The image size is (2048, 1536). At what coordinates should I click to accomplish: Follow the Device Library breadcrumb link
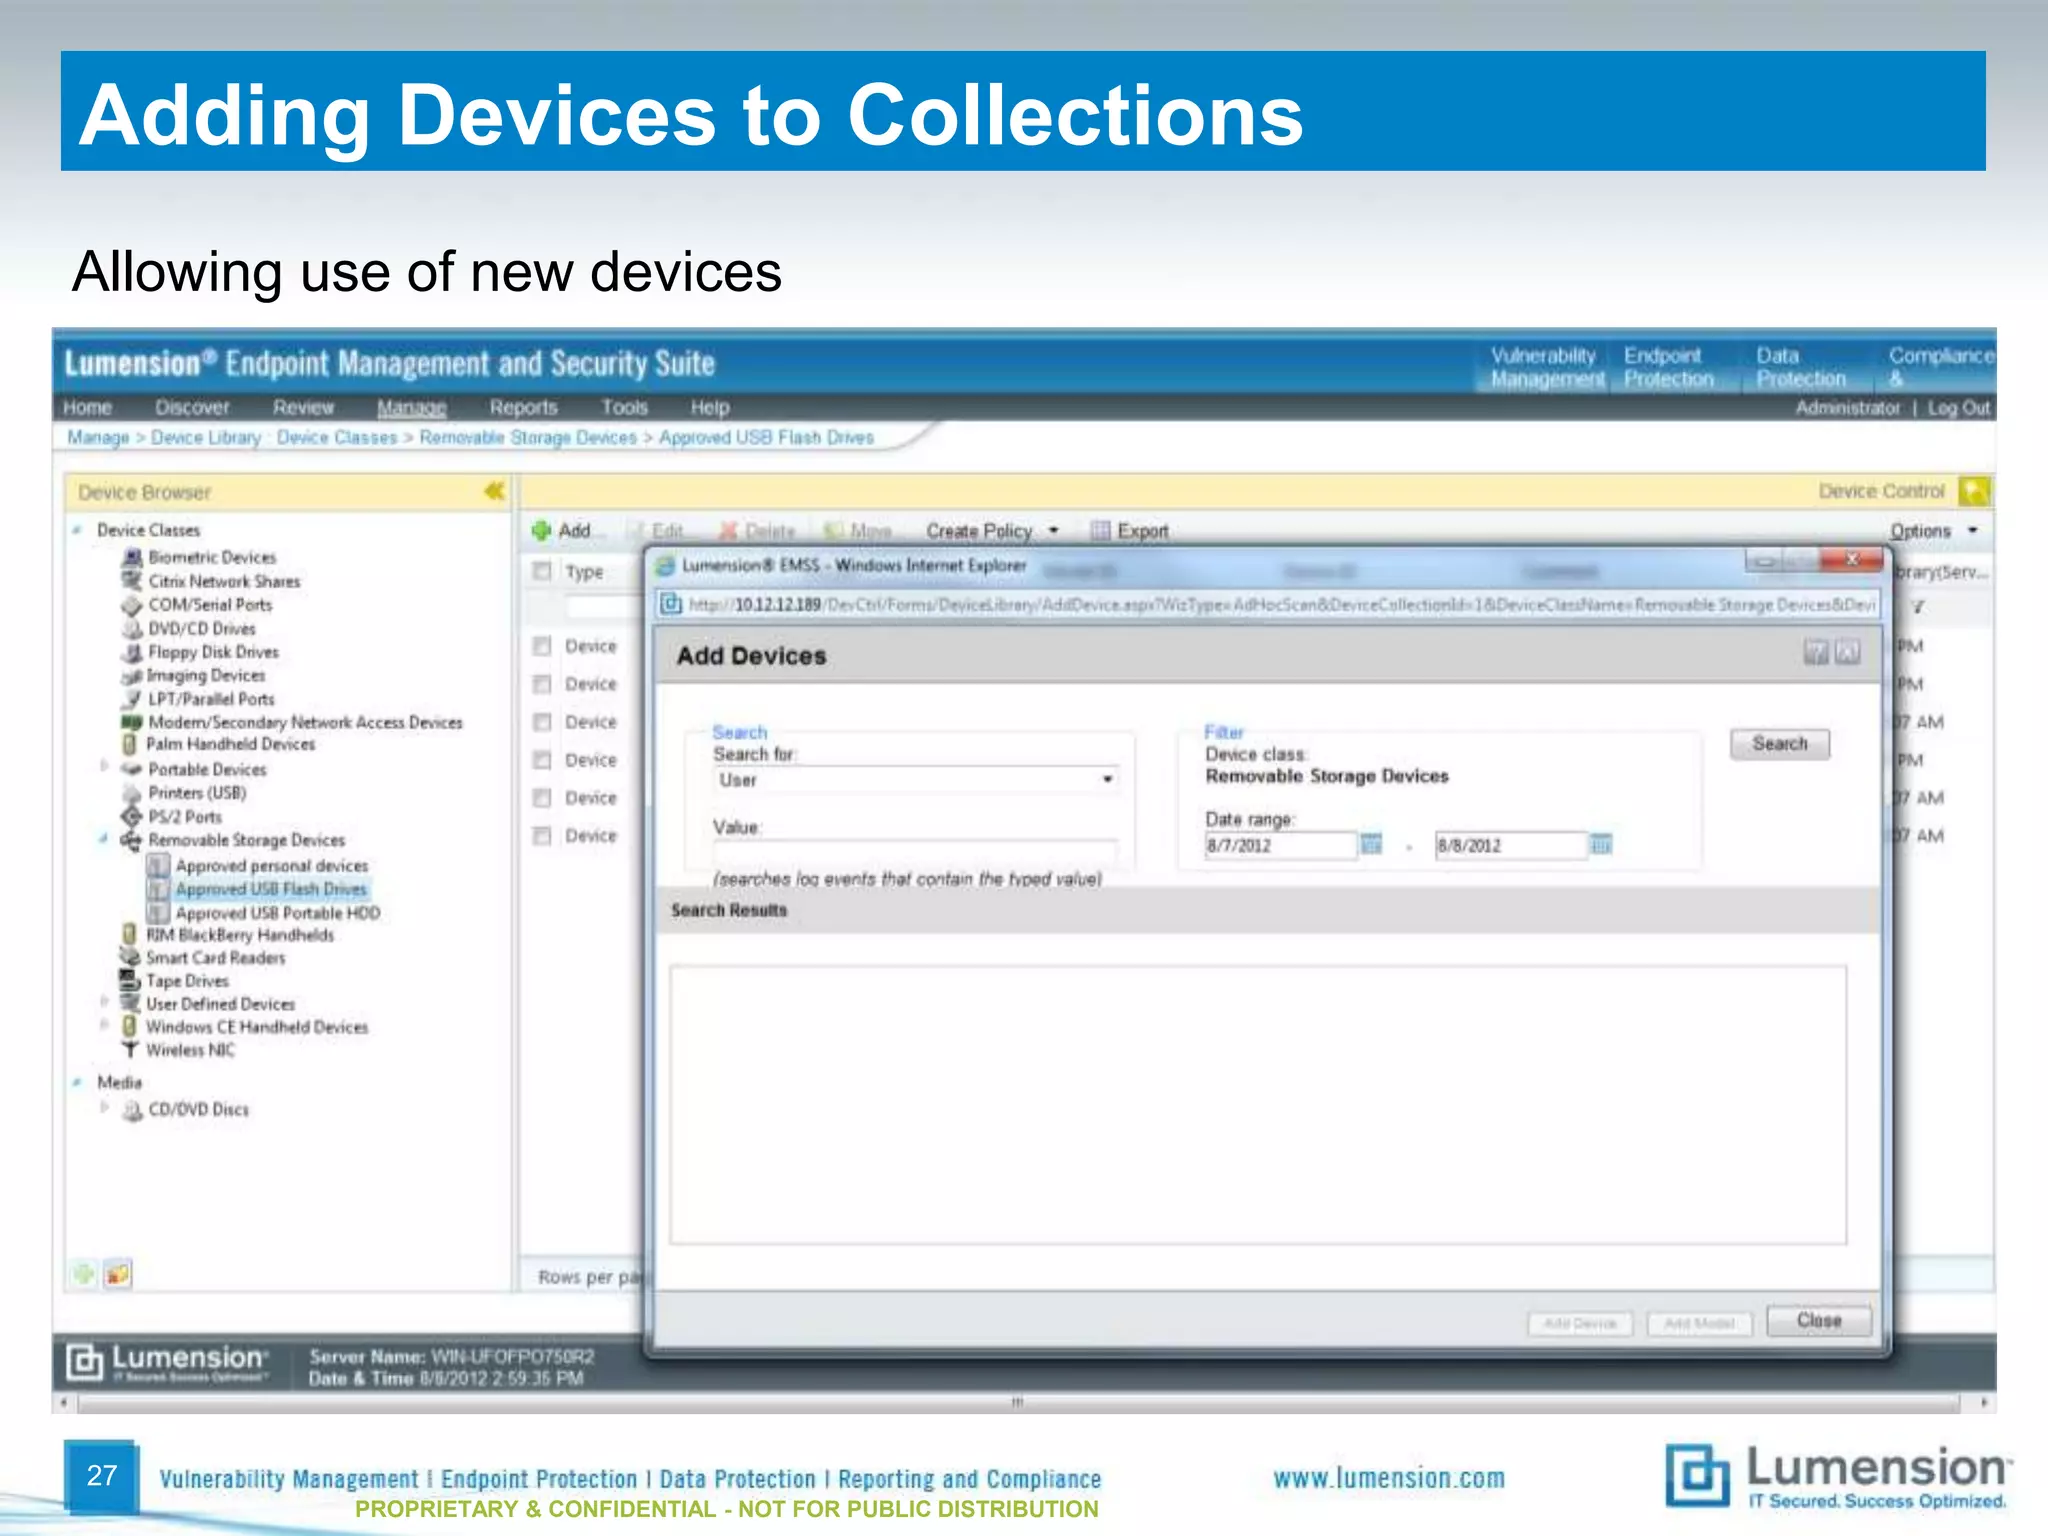coord(206,437)
